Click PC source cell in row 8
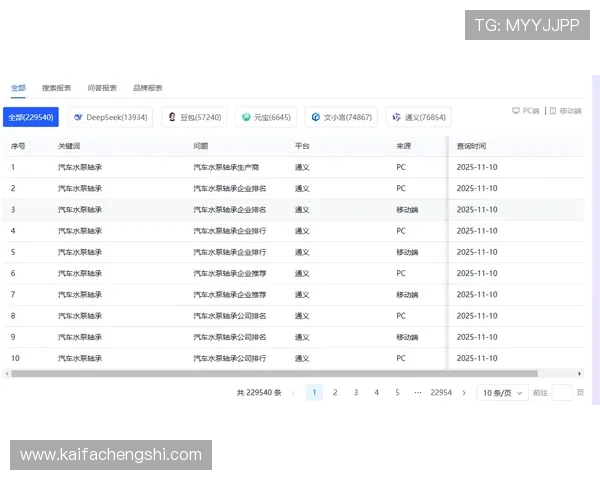The height and width of the screenshot is (480, 600). pos(401,316)
